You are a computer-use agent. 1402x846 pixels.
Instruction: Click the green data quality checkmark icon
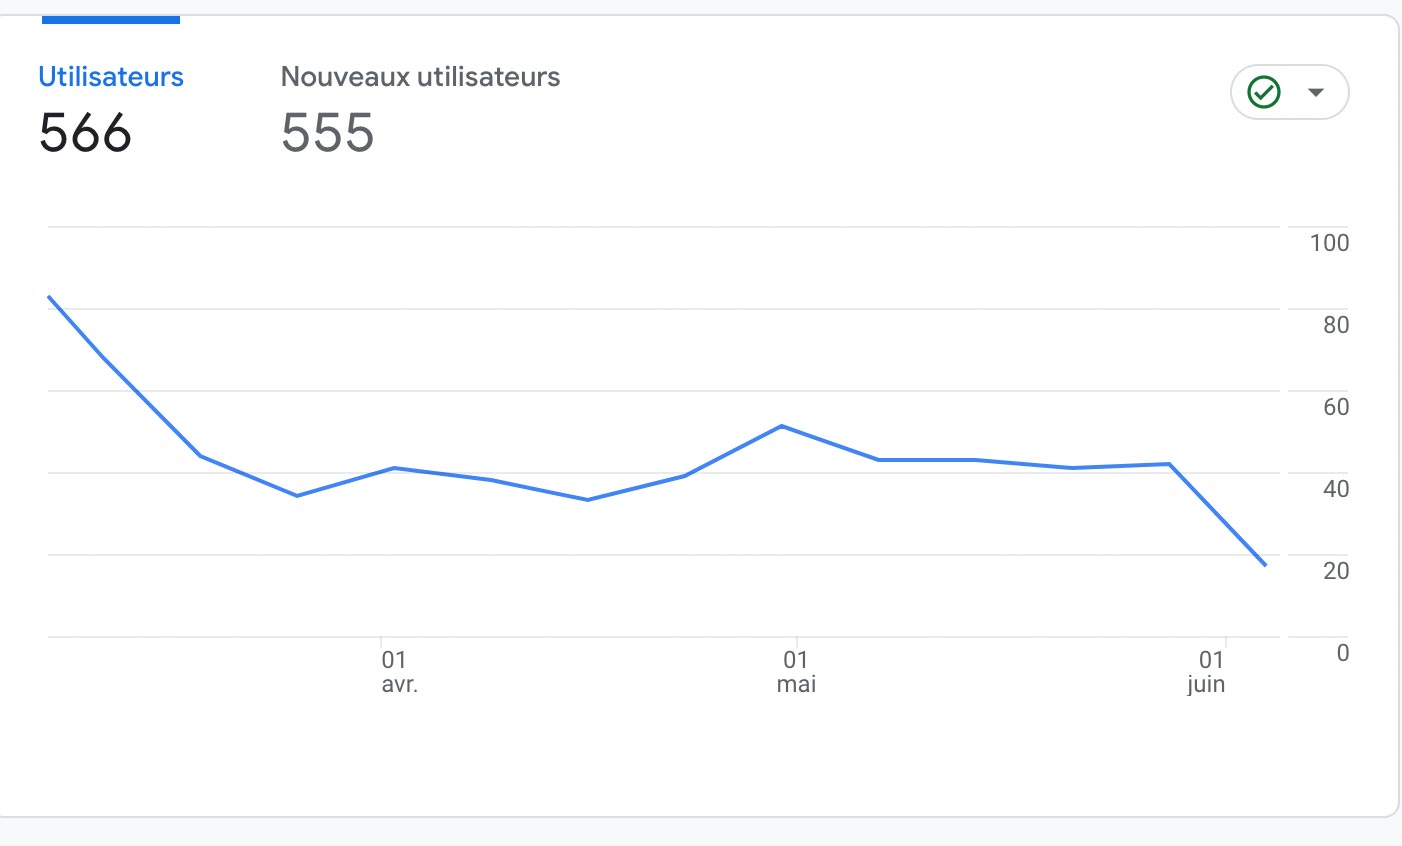(1264, 93)
